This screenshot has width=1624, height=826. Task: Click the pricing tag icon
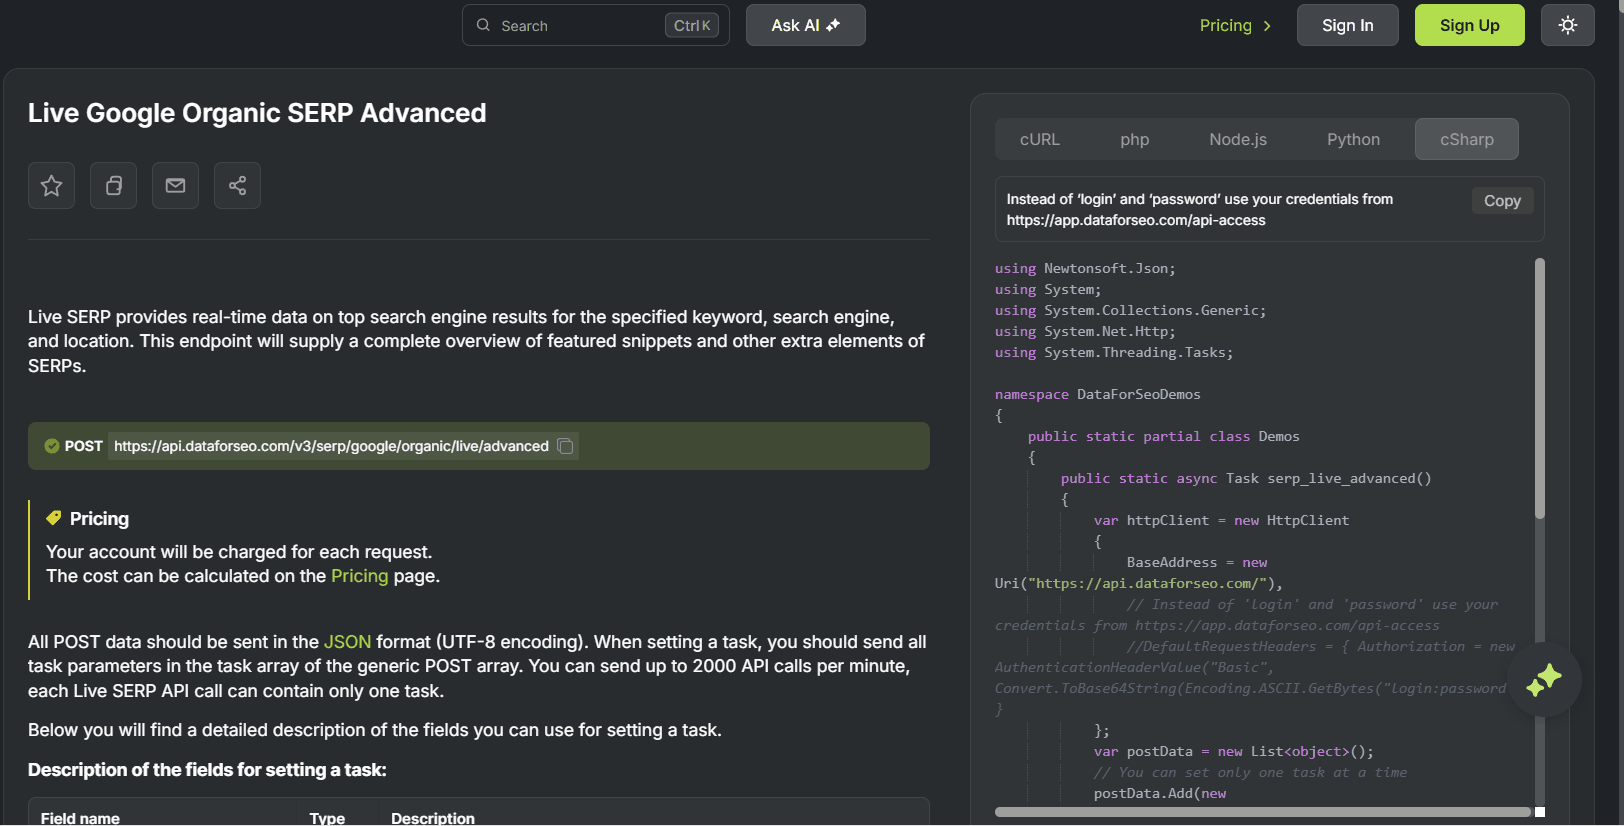click(54, 518)
